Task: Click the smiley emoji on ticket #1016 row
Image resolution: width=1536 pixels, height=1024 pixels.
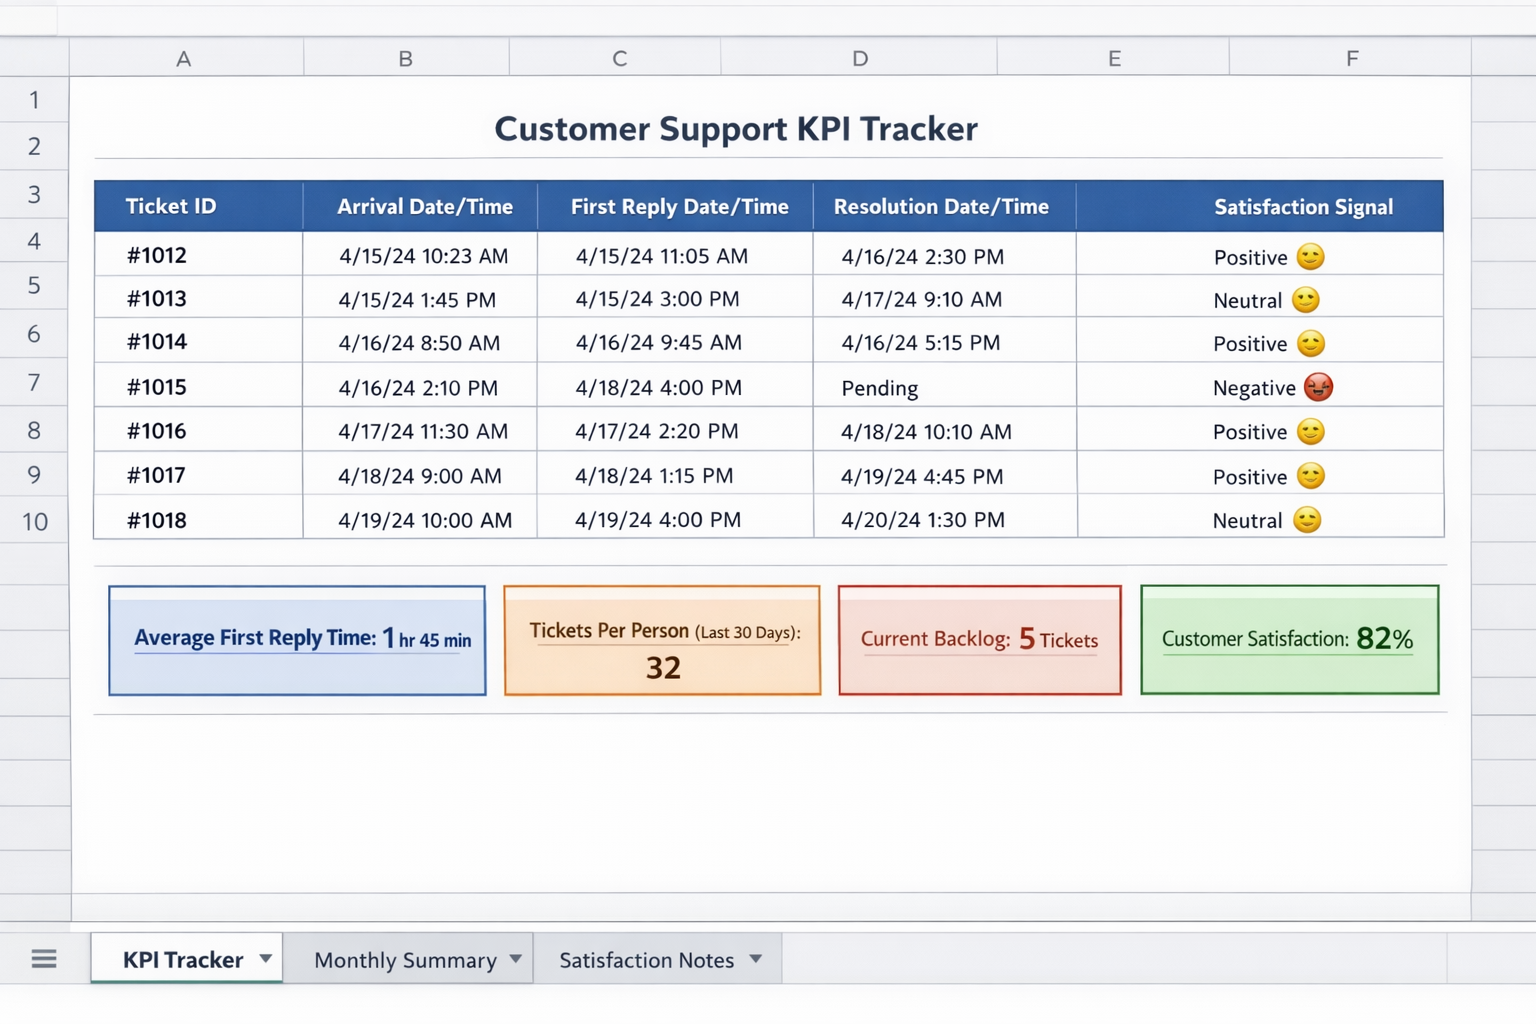Action: pyautogui.click(x=1311, y=430)
